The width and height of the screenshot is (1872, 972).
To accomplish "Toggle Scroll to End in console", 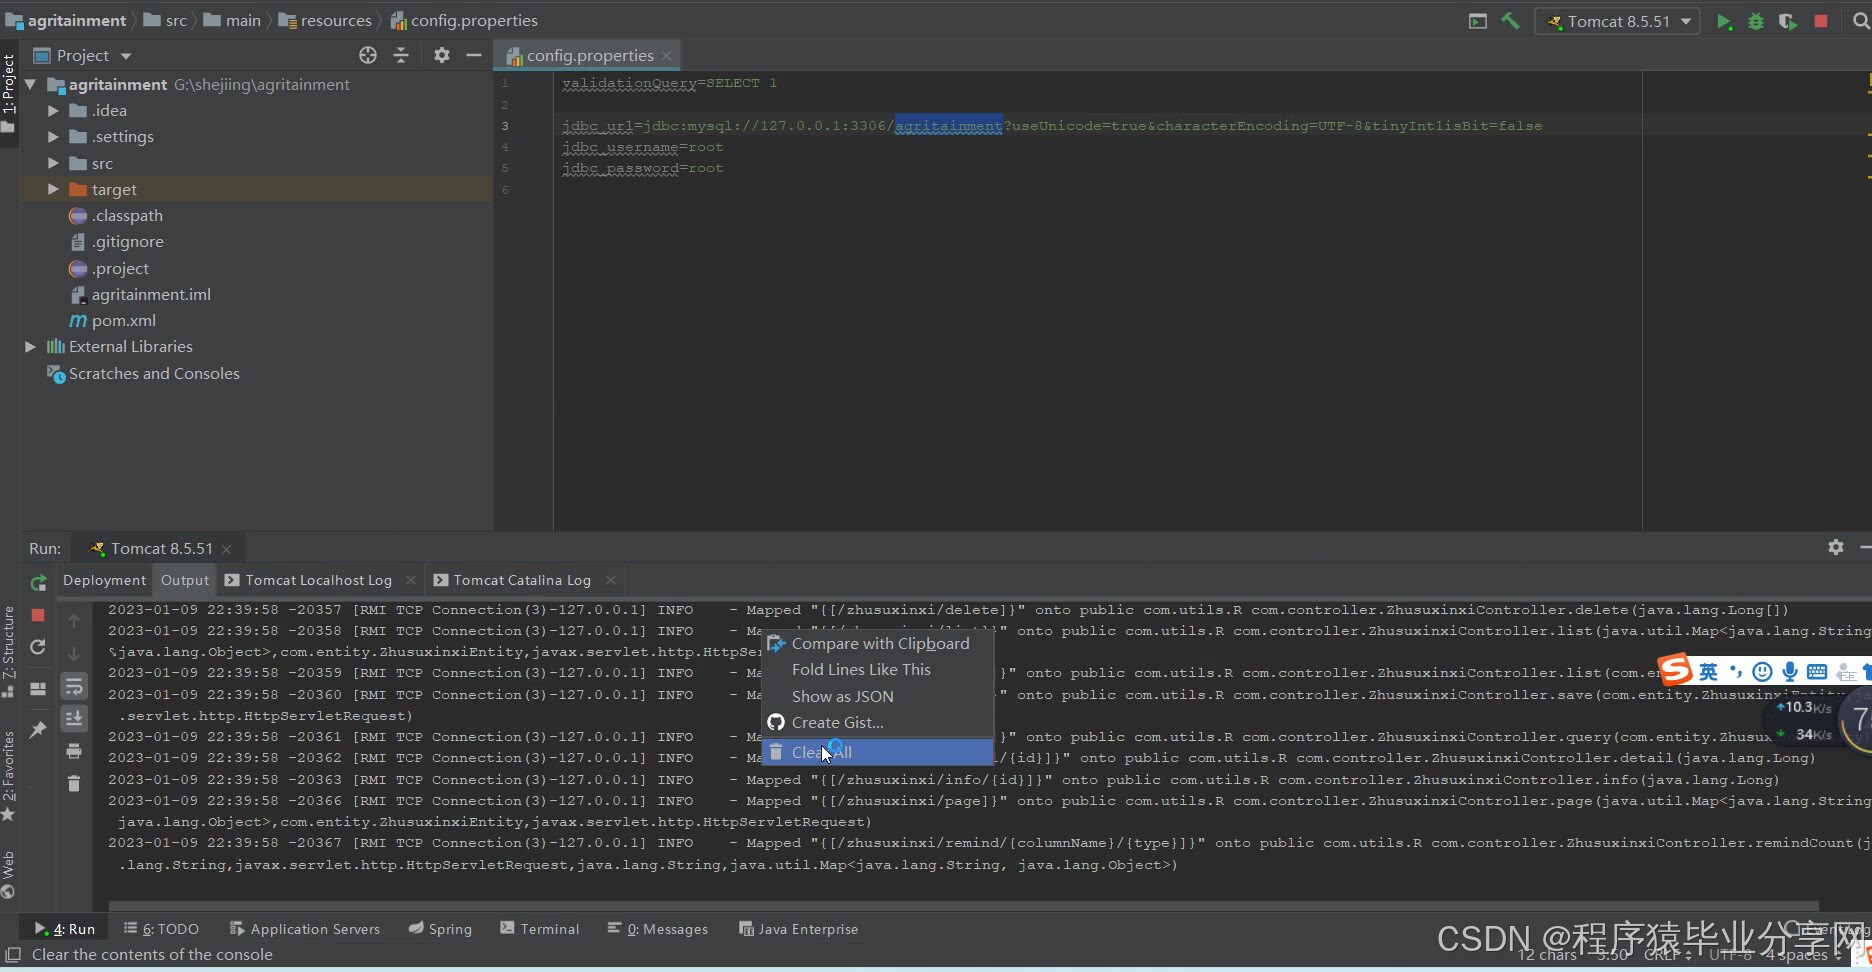I will 74,718.
